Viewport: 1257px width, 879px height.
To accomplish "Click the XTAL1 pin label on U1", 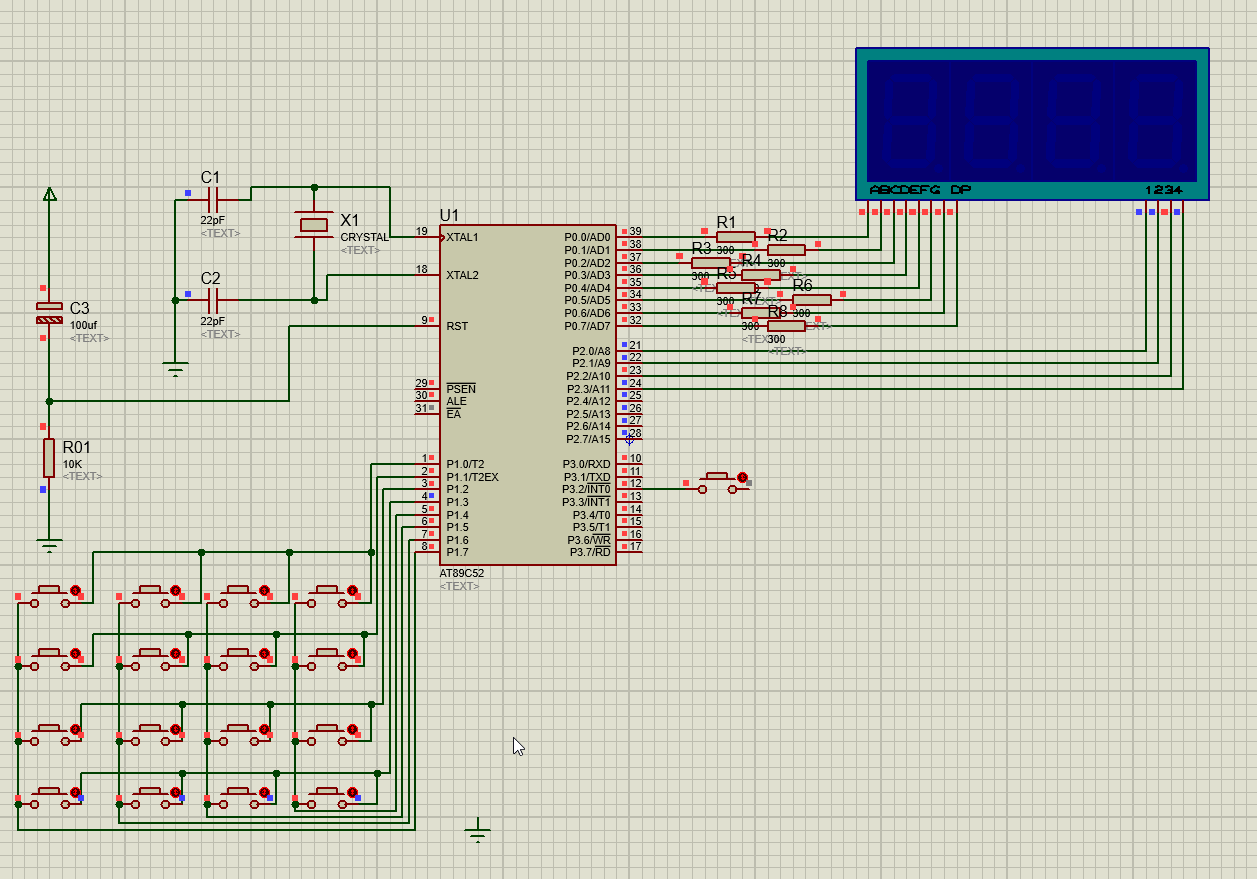I will click(x=462, y=238).
